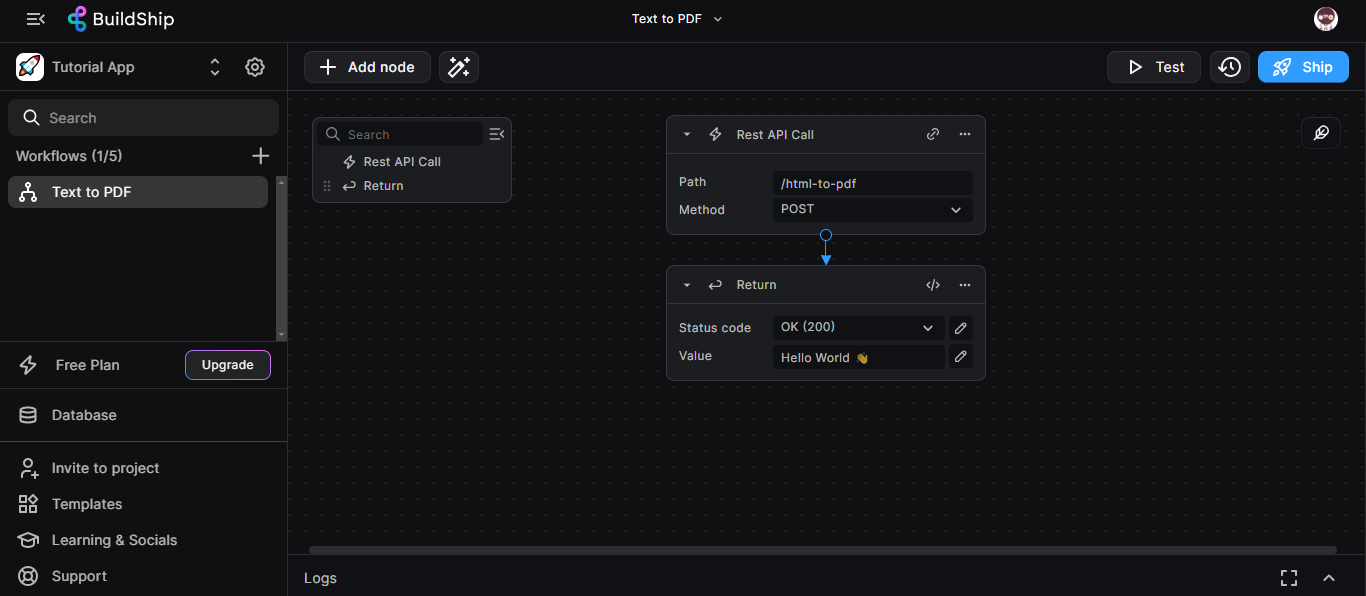
Task: Edit the Status code with the pencil icon
Action: [x=960, y=327]
